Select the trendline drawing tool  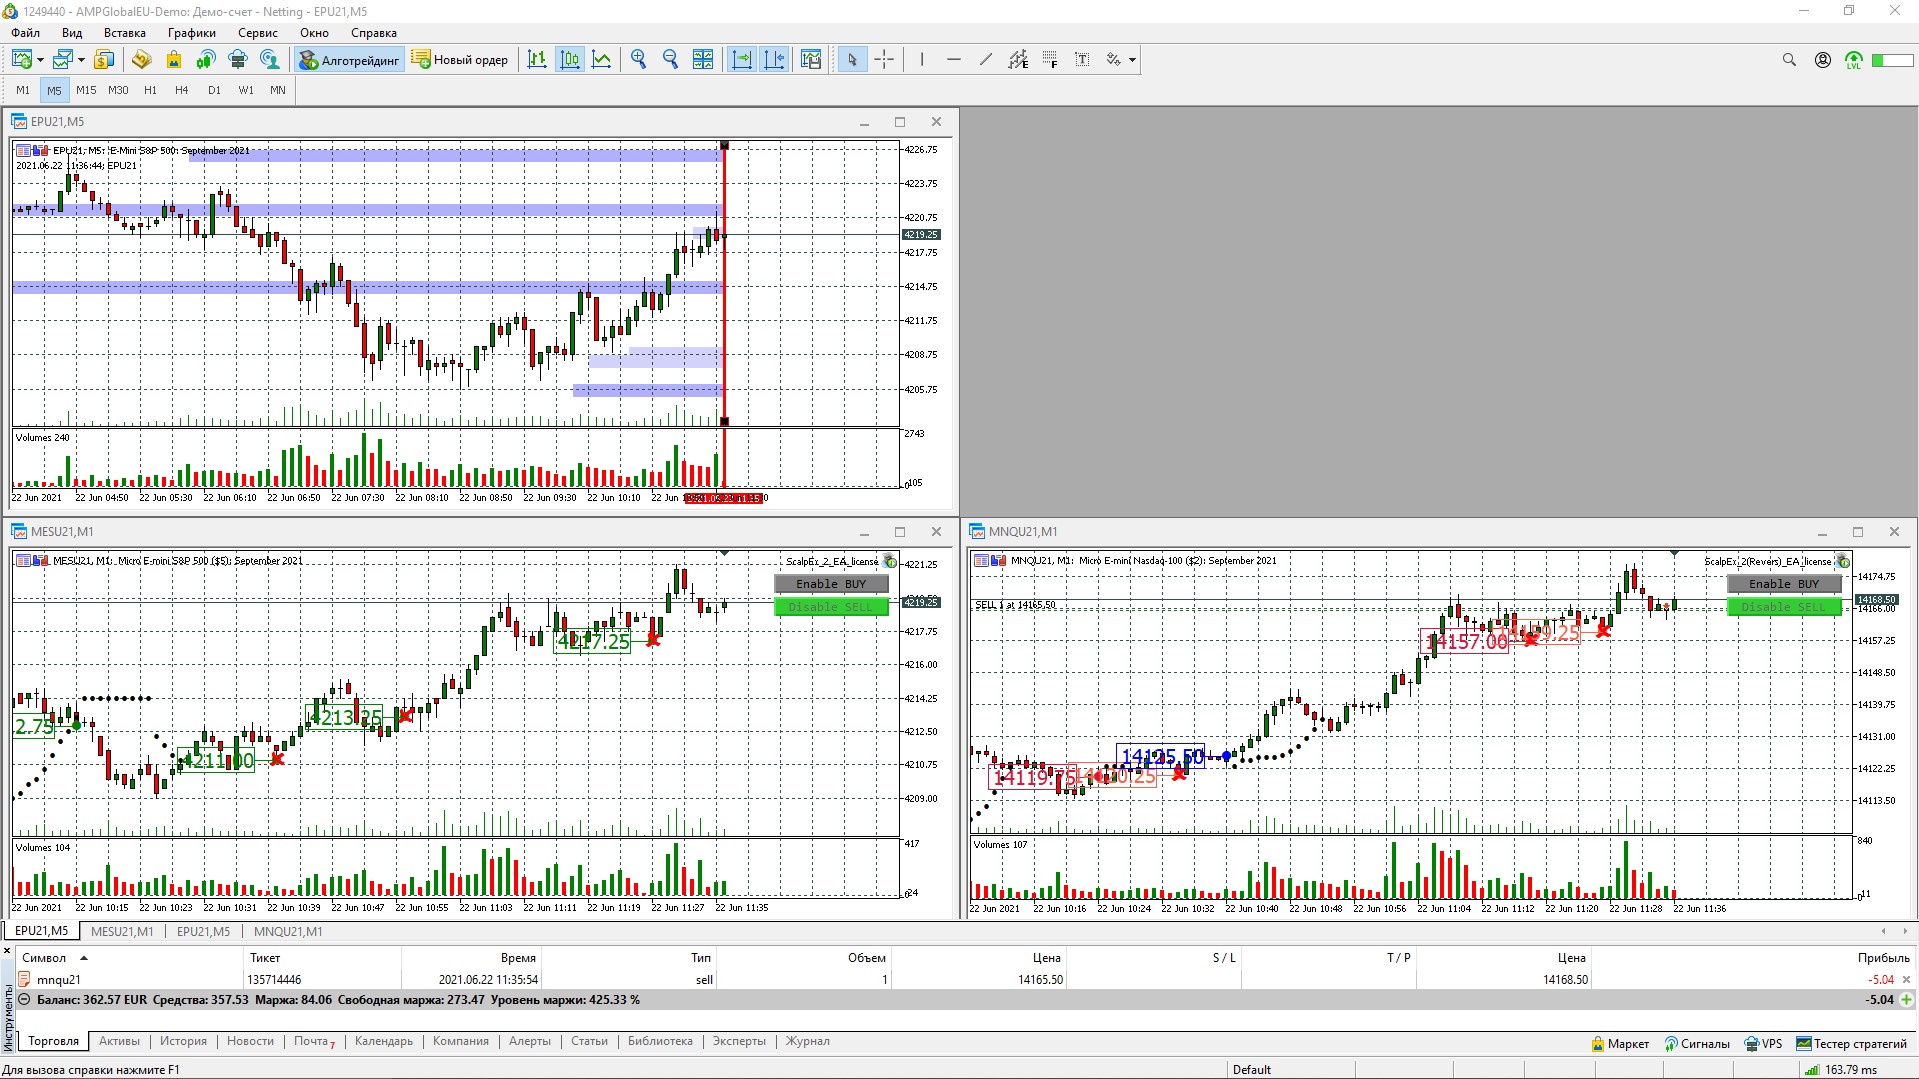[x=986, y=60]
